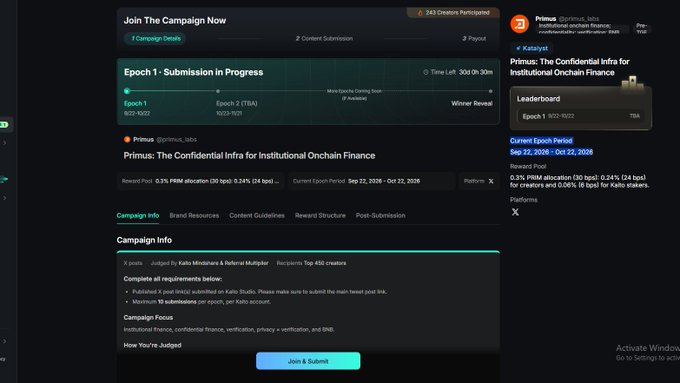The image size is (680, 383).
Task: Select the Winner Reveal timeline marker
Action: click(490, 91)
